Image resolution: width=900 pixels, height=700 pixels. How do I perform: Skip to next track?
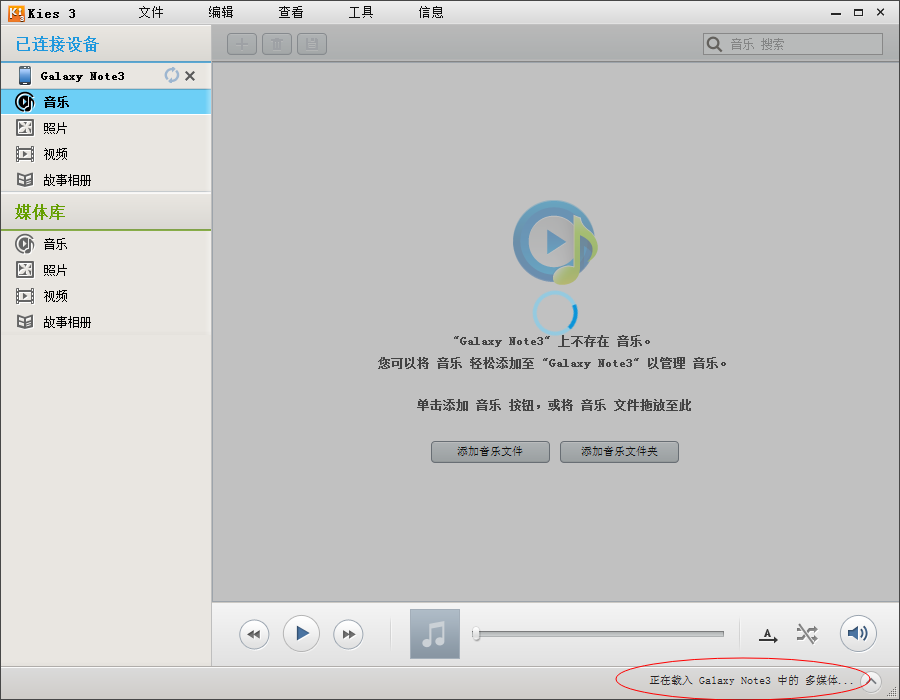347,634
